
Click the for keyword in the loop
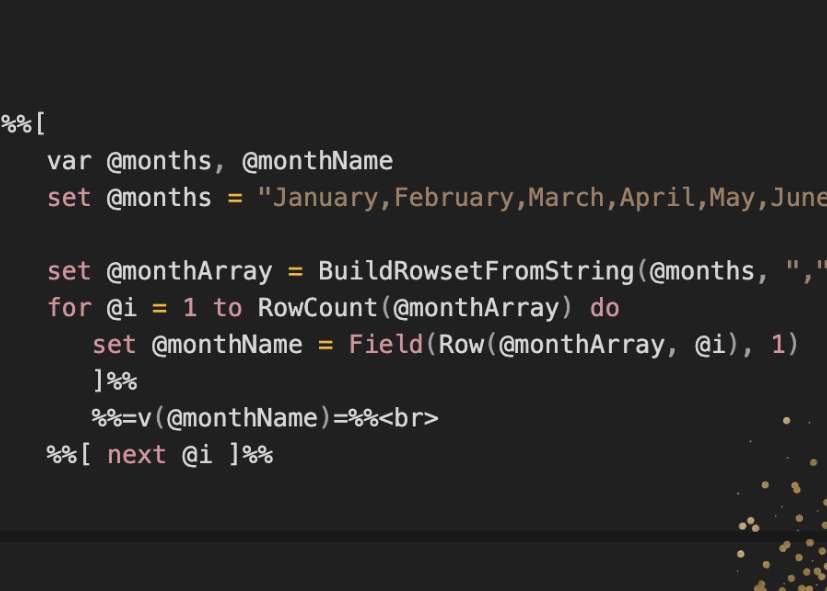[x=69, y=308]
